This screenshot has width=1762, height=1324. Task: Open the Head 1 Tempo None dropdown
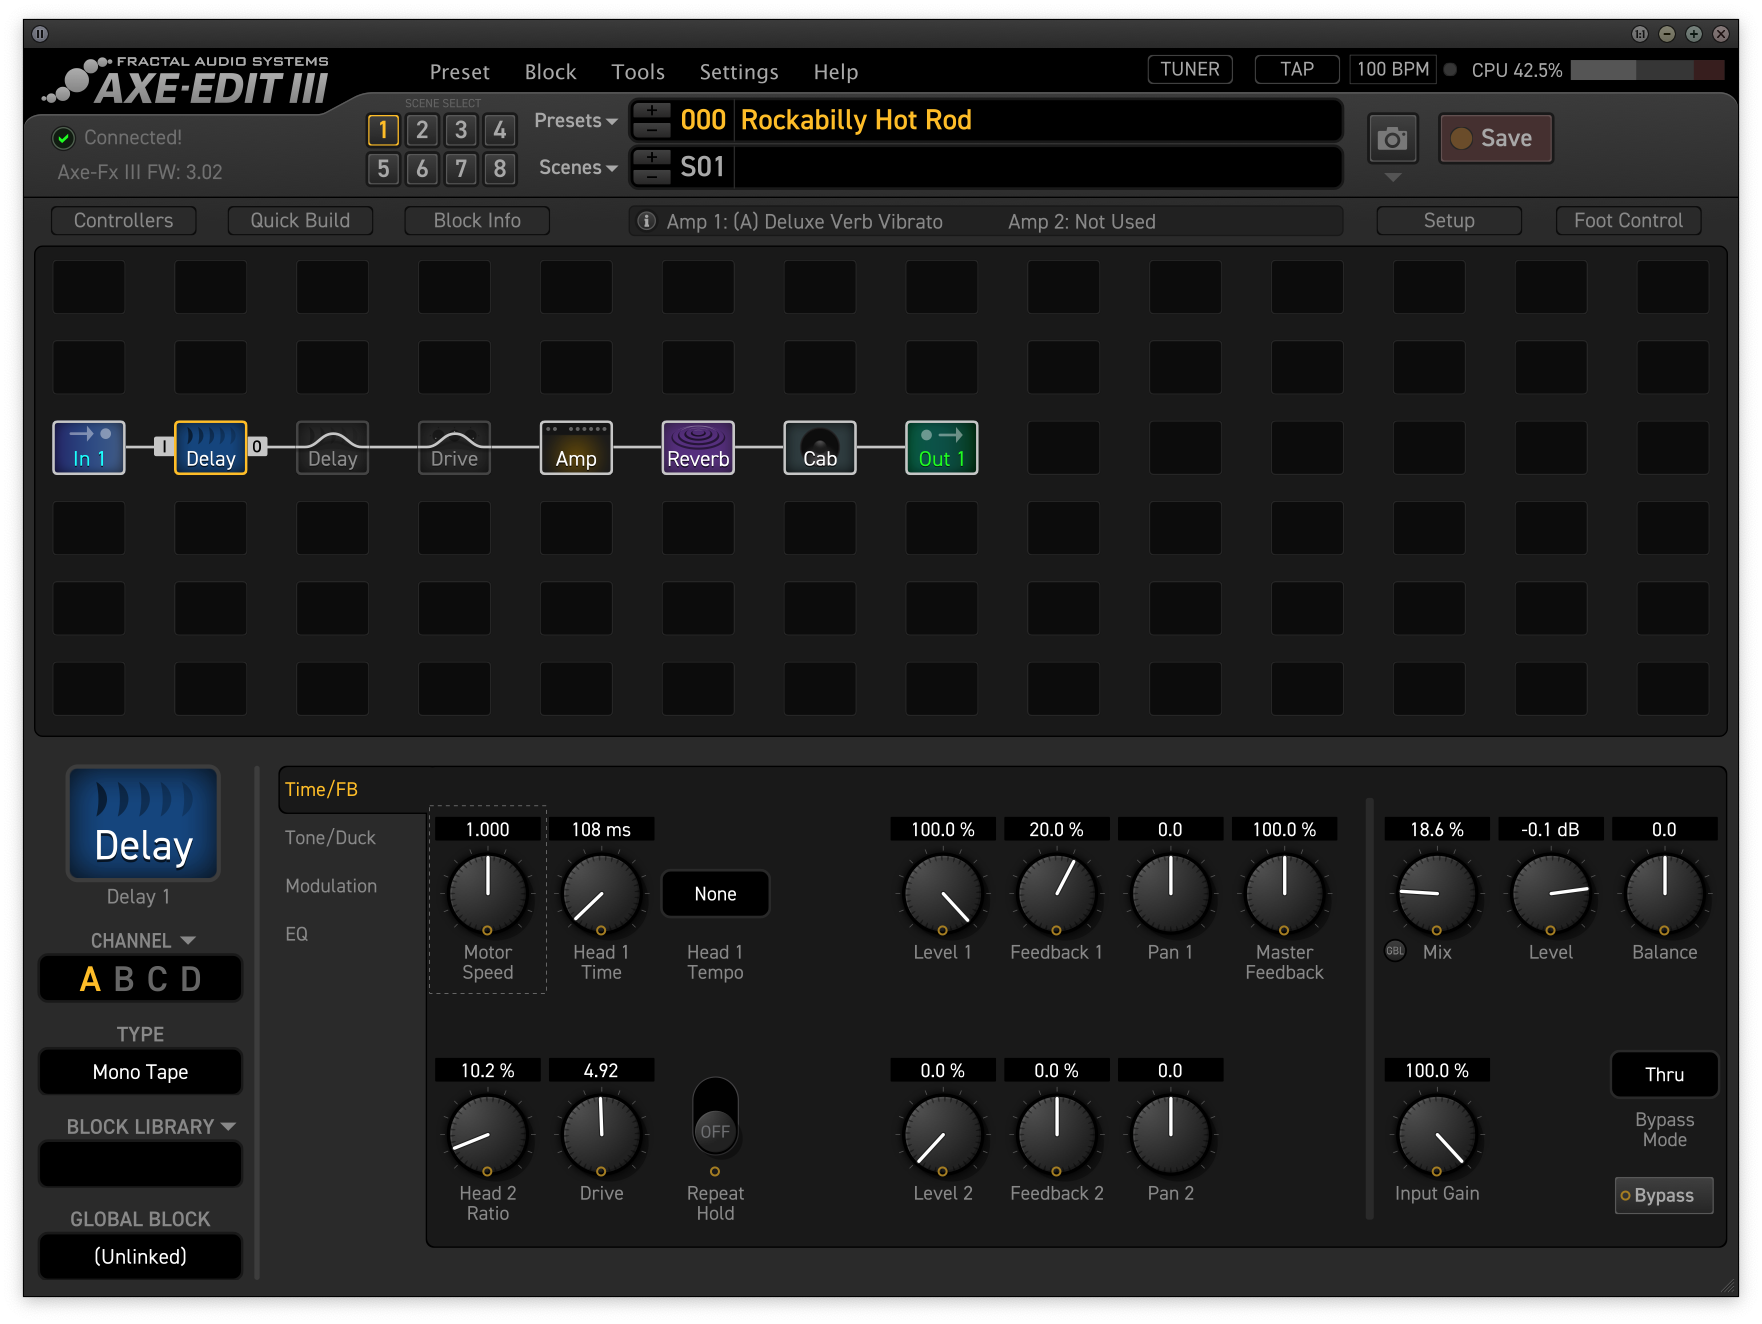[715, 894]
